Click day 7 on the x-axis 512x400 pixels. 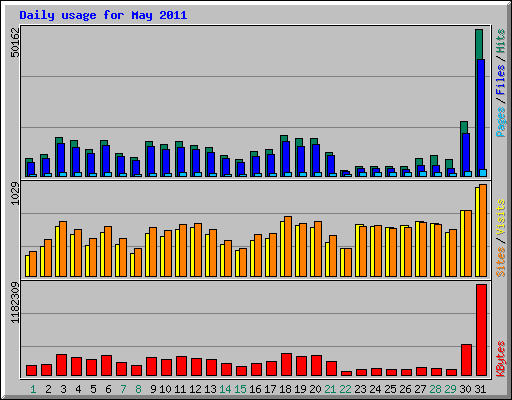click(x=123, y=389)
